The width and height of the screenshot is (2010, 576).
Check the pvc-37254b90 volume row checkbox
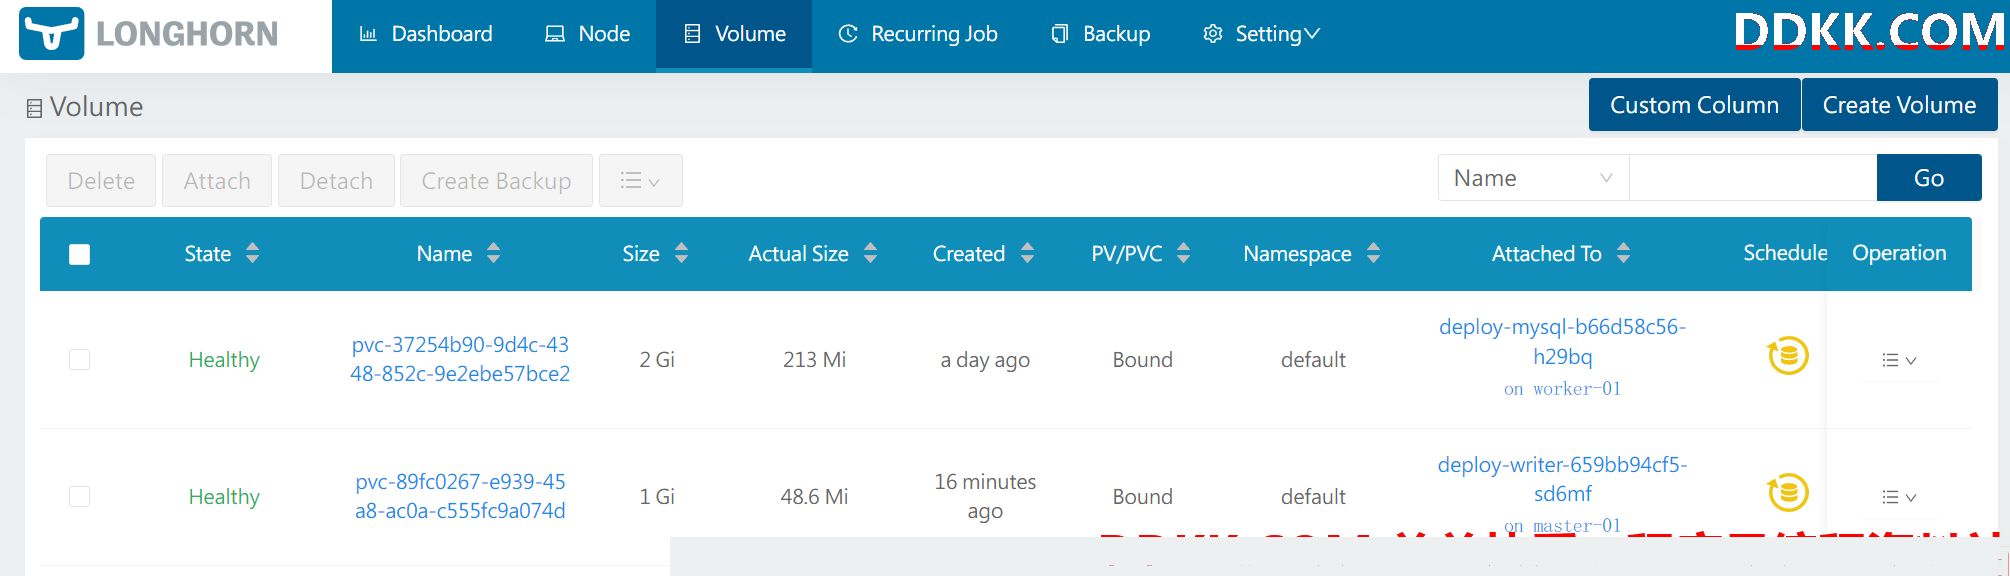80,359
